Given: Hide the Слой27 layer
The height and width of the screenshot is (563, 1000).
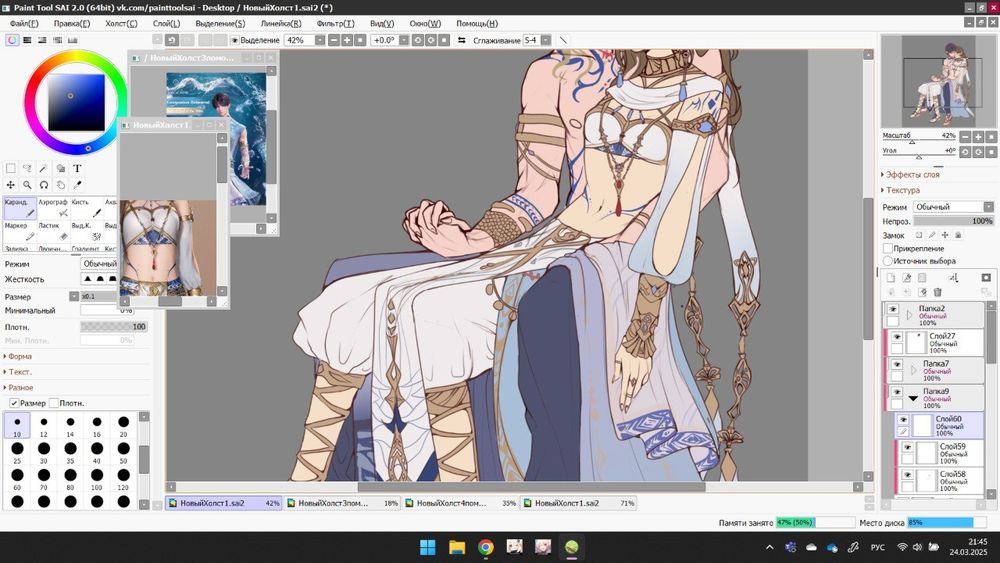Looking at the screenshot, I should tap(897, 337).
